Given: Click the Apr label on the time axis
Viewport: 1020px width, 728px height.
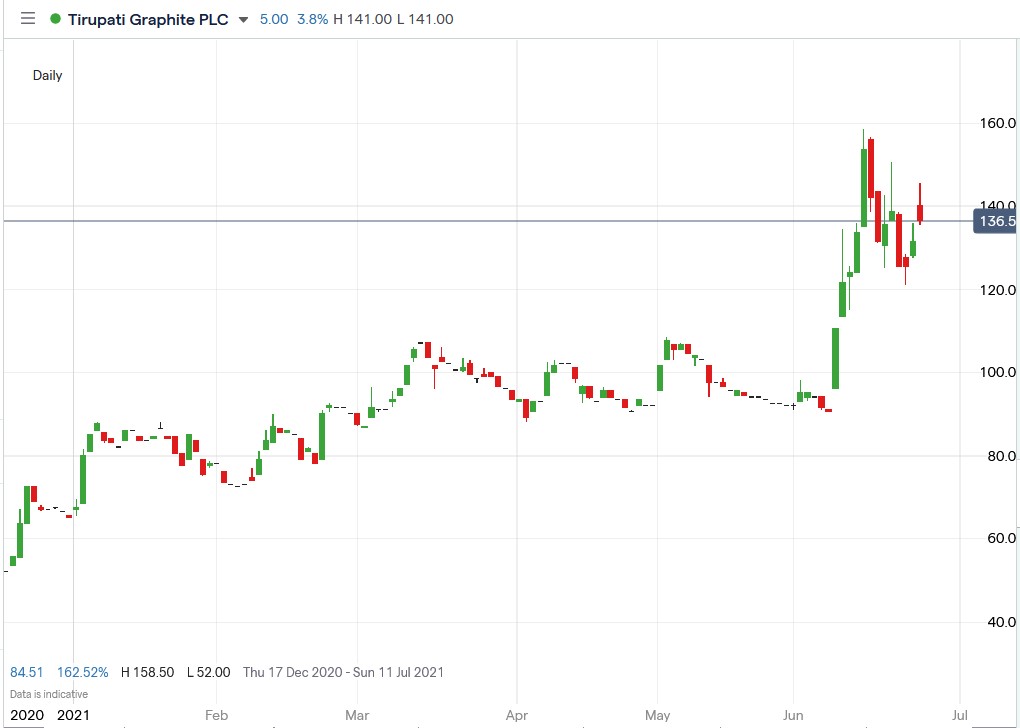Looking at the screenshot, I should pos(516,715).
